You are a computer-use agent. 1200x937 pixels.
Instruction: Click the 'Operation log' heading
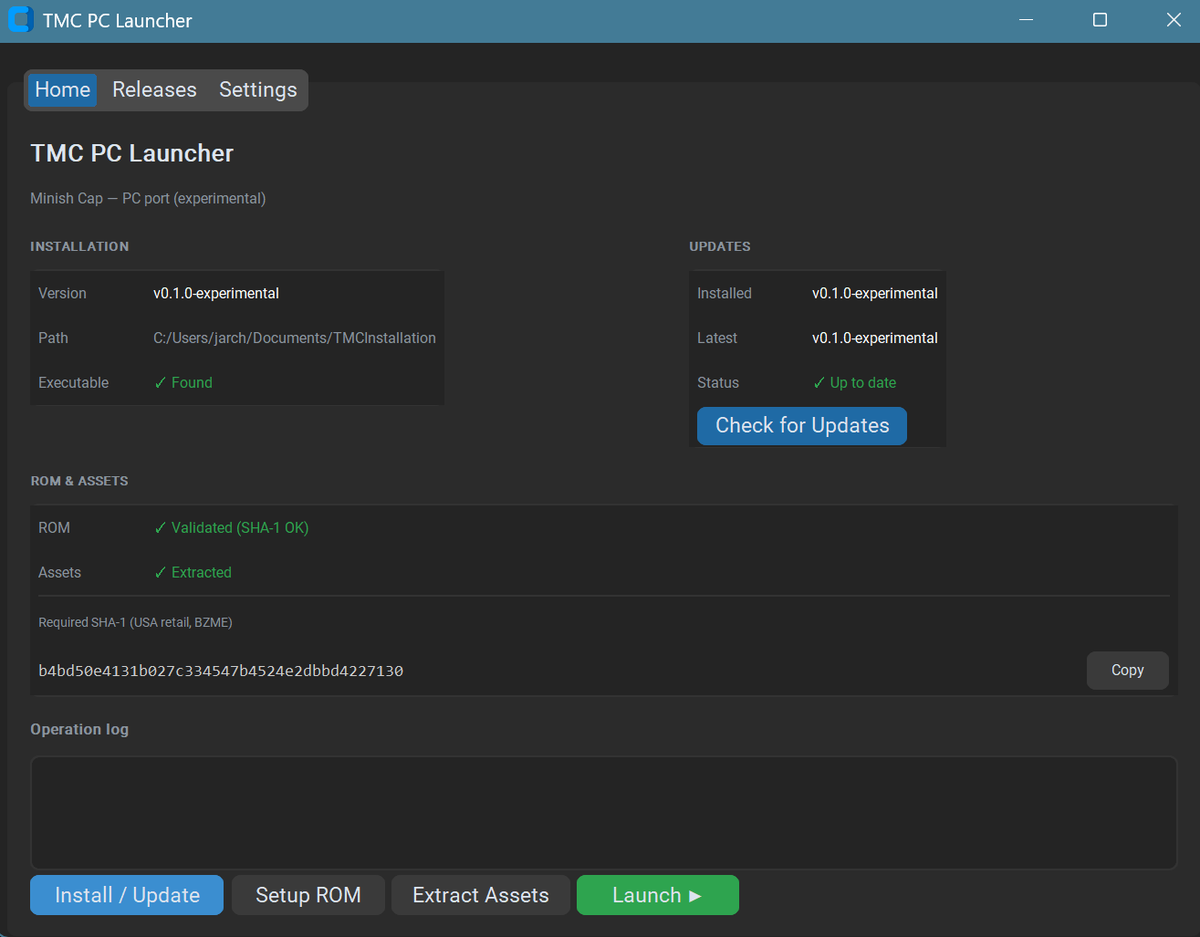click(x=79, y=729)
